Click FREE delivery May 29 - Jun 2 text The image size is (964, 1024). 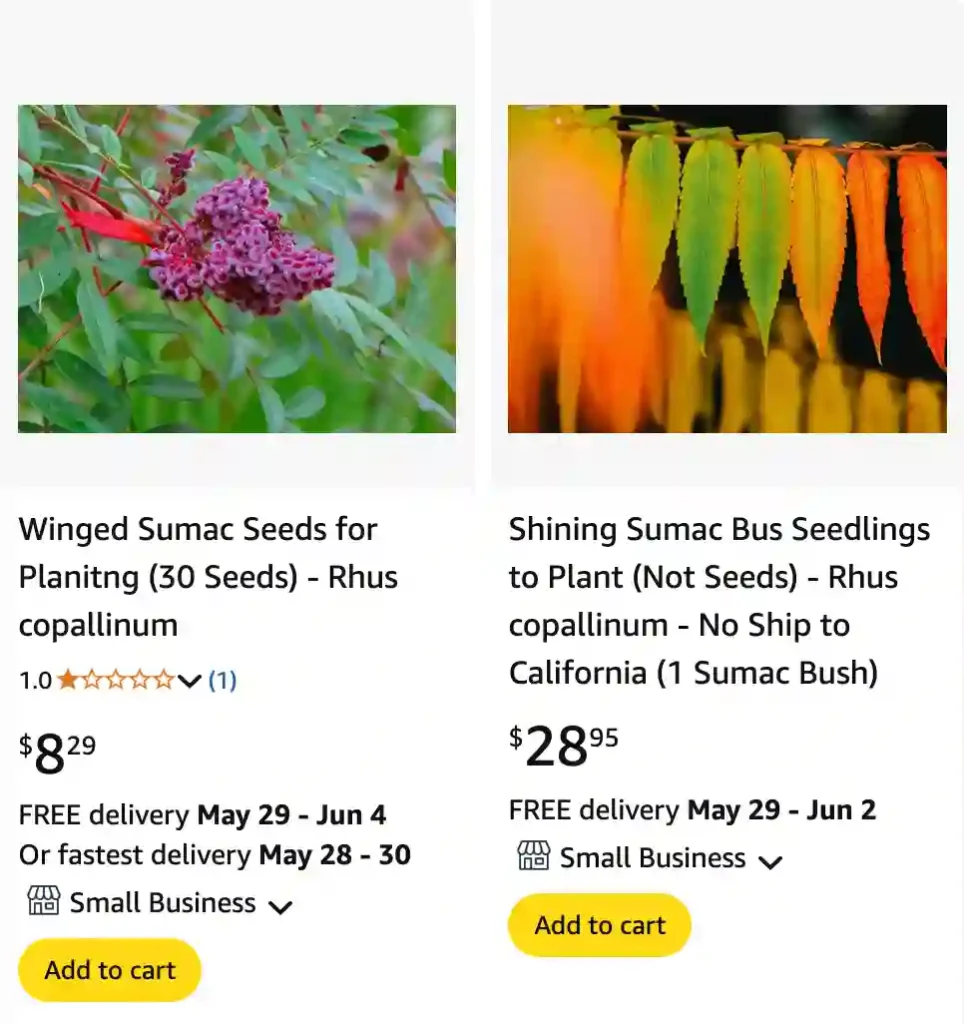692,810
